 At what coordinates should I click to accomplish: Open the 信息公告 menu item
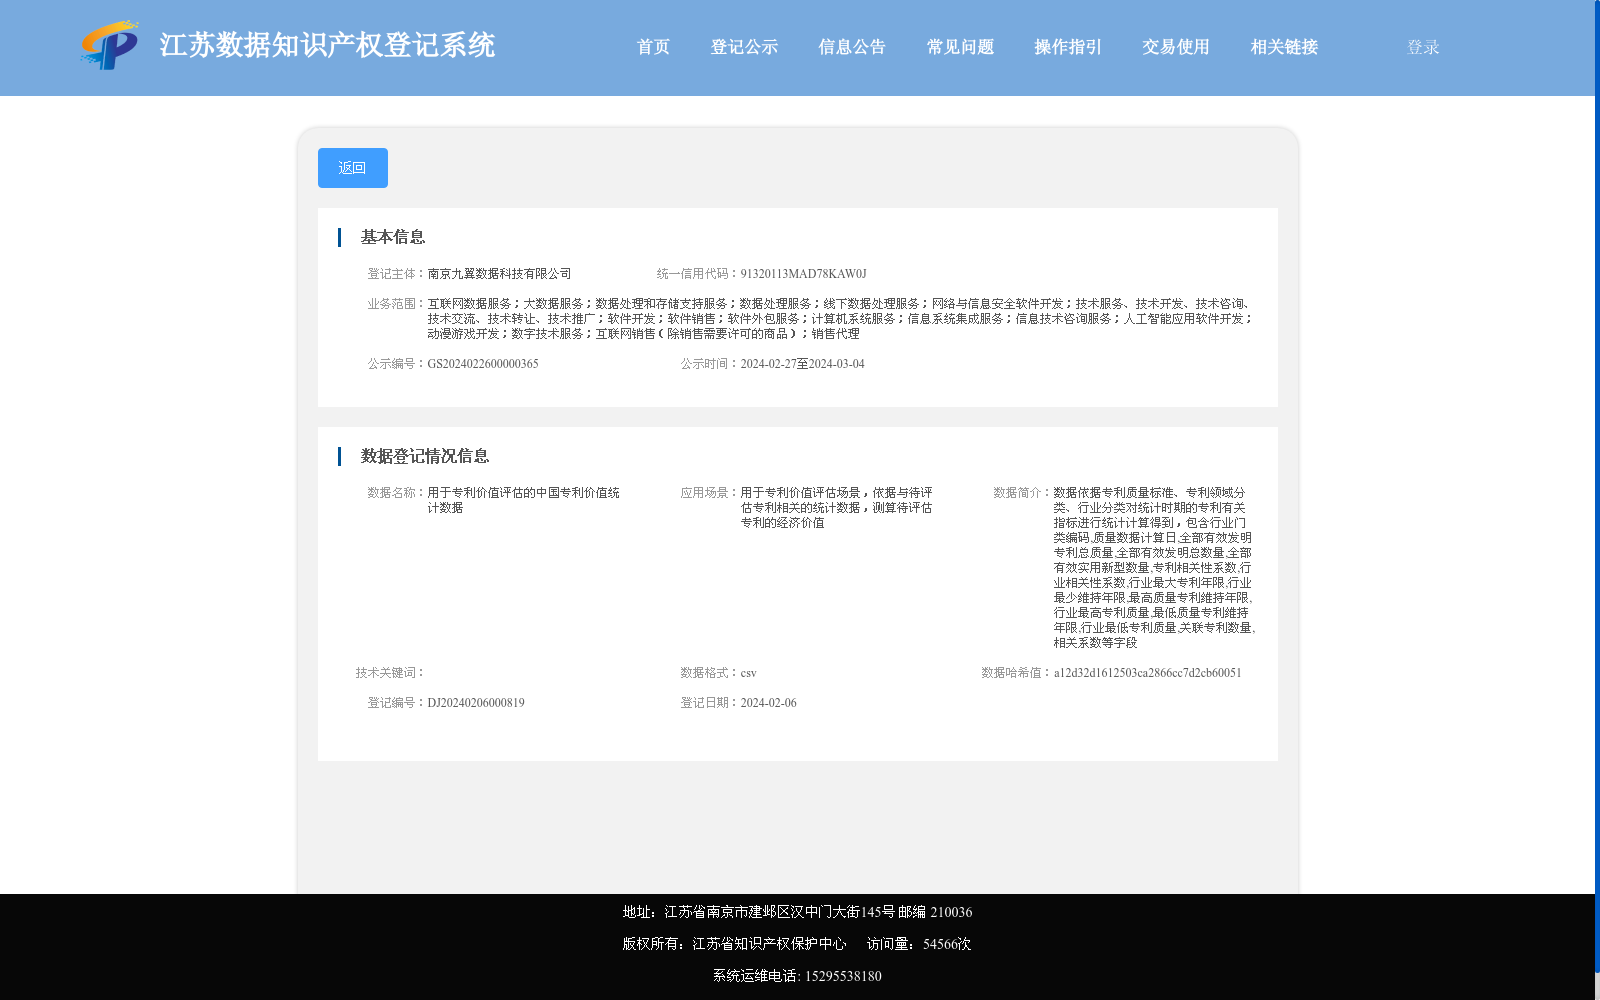(x=852, y=47)
